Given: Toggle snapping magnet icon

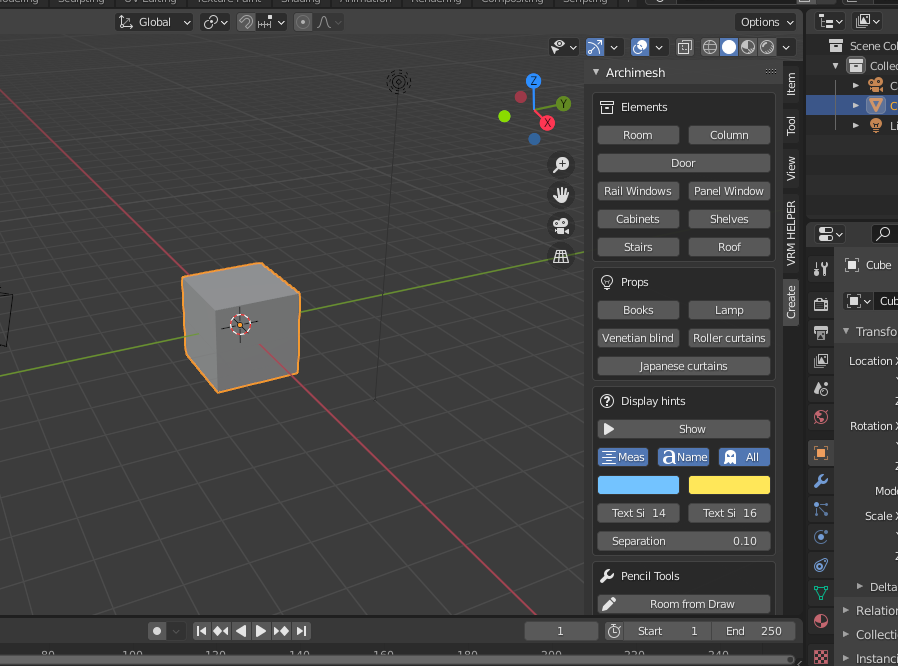Looking at the screenshot, I should pos(246,22).
